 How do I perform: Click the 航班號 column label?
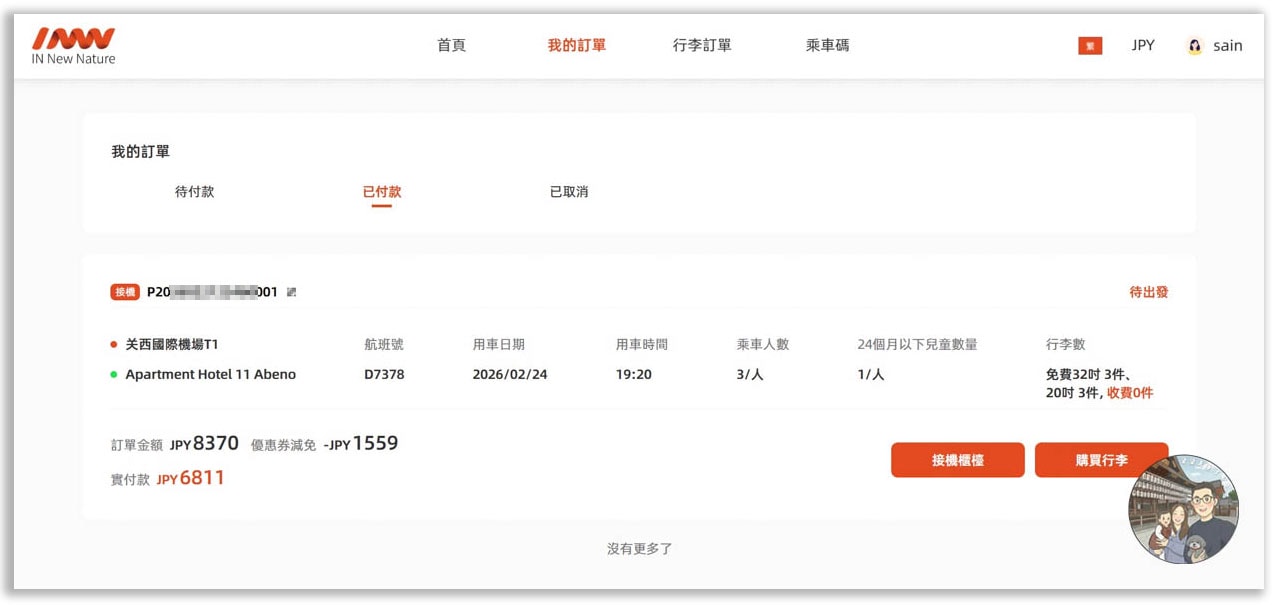point(384,344)
